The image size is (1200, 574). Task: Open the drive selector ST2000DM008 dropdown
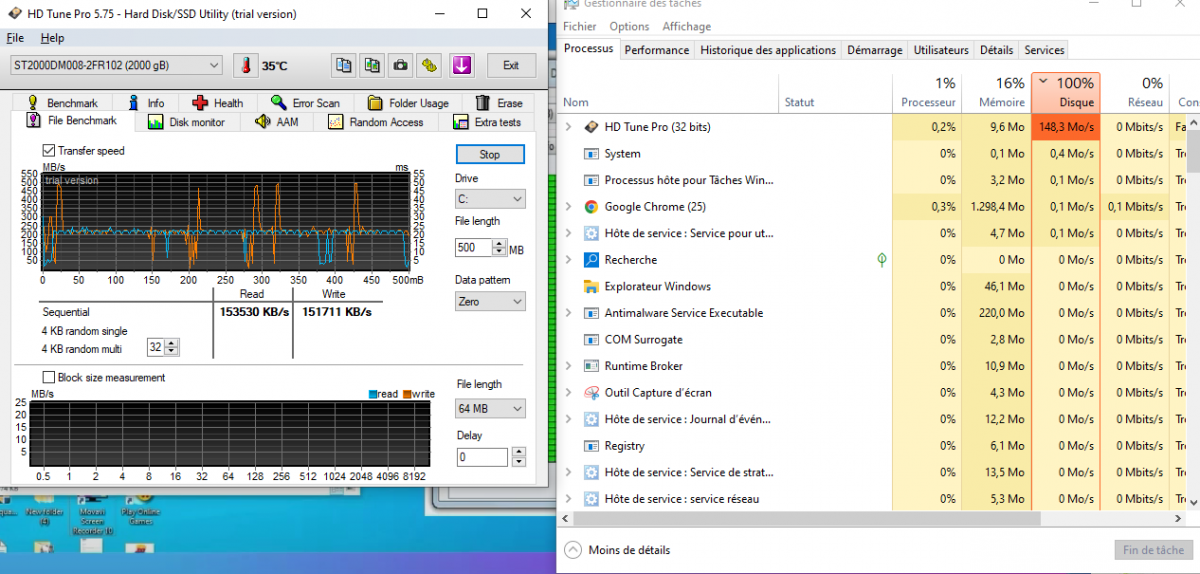pos(115,66)
